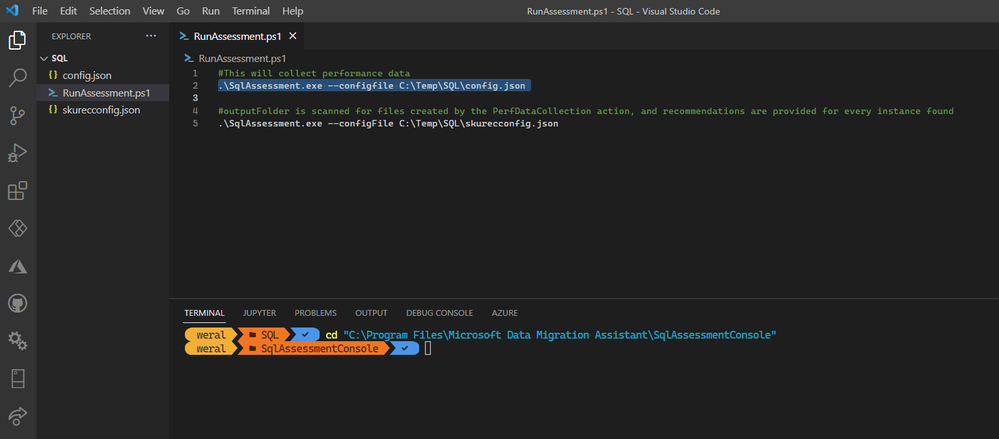This screenshot has width=999, height=439.
Task: Open the Selection menu
Action: point(110,11)
